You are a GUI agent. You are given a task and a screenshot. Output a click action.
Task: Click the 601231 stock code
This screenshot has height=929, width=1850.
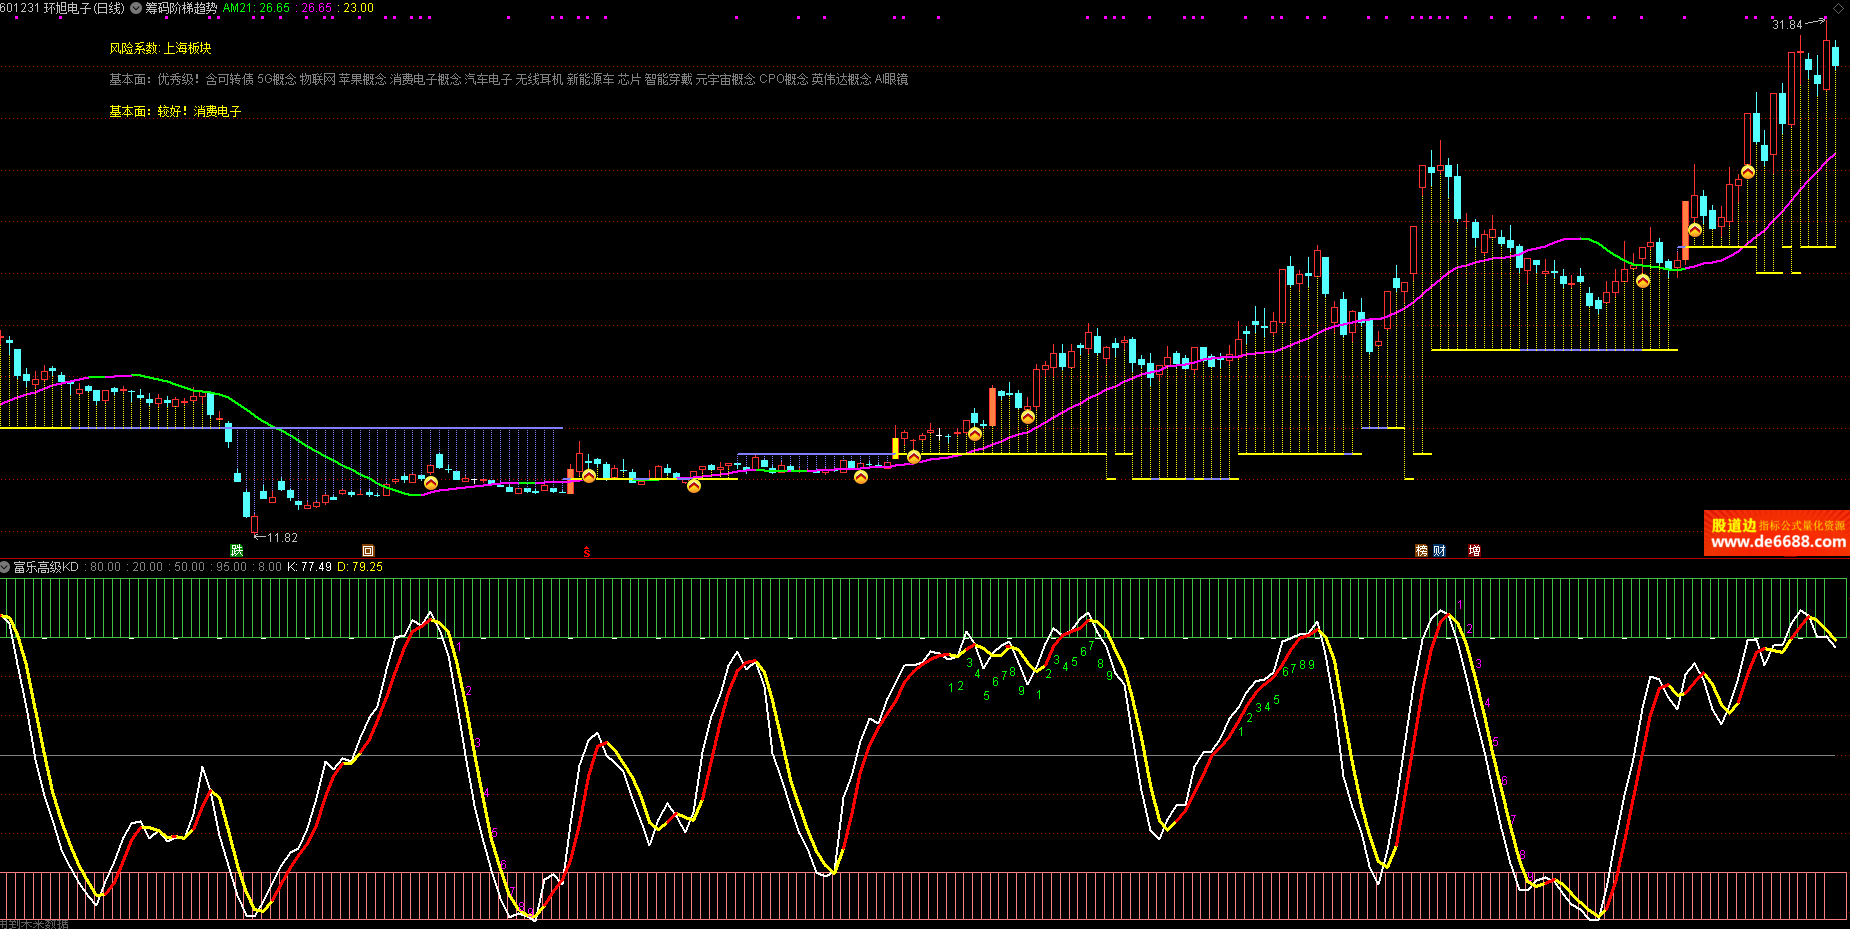[20, 8]
